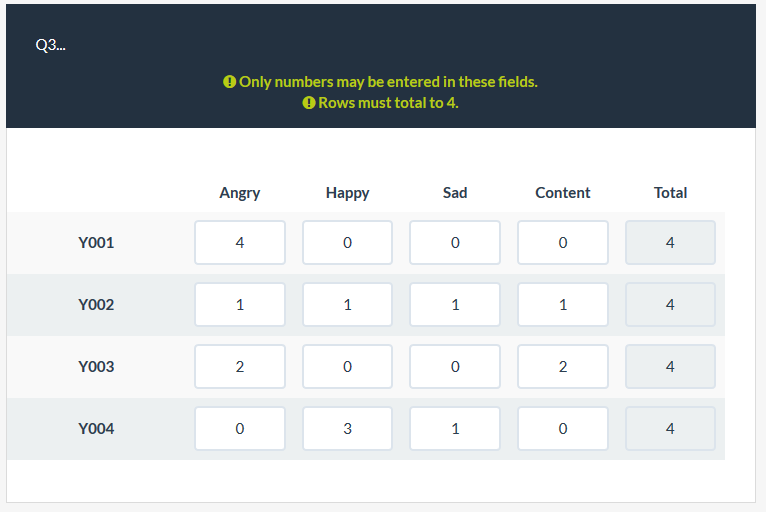Select the Happy input in row Y001
This screenshot has height=512, width=766.
coord(347,243)
